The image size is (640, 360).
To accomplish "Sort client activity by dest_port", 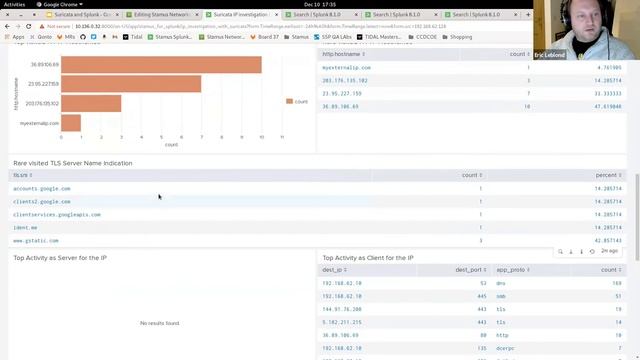I will (x=471, y=270).
